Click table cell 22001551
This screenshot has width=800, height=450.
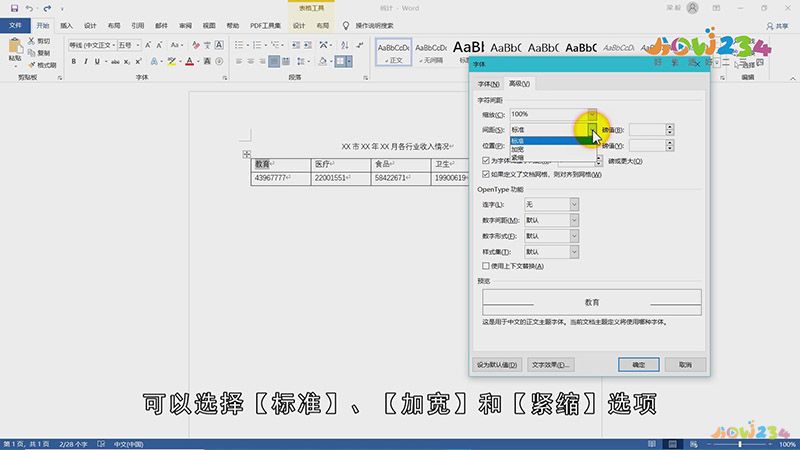point(340,178)
